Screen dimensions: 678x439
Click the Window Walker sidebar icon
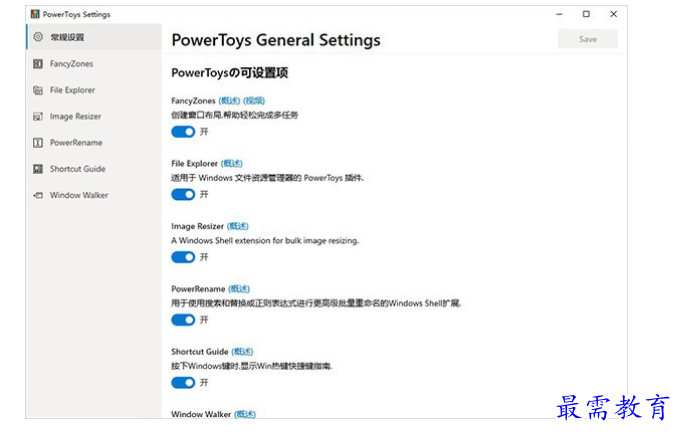(38, 195)
